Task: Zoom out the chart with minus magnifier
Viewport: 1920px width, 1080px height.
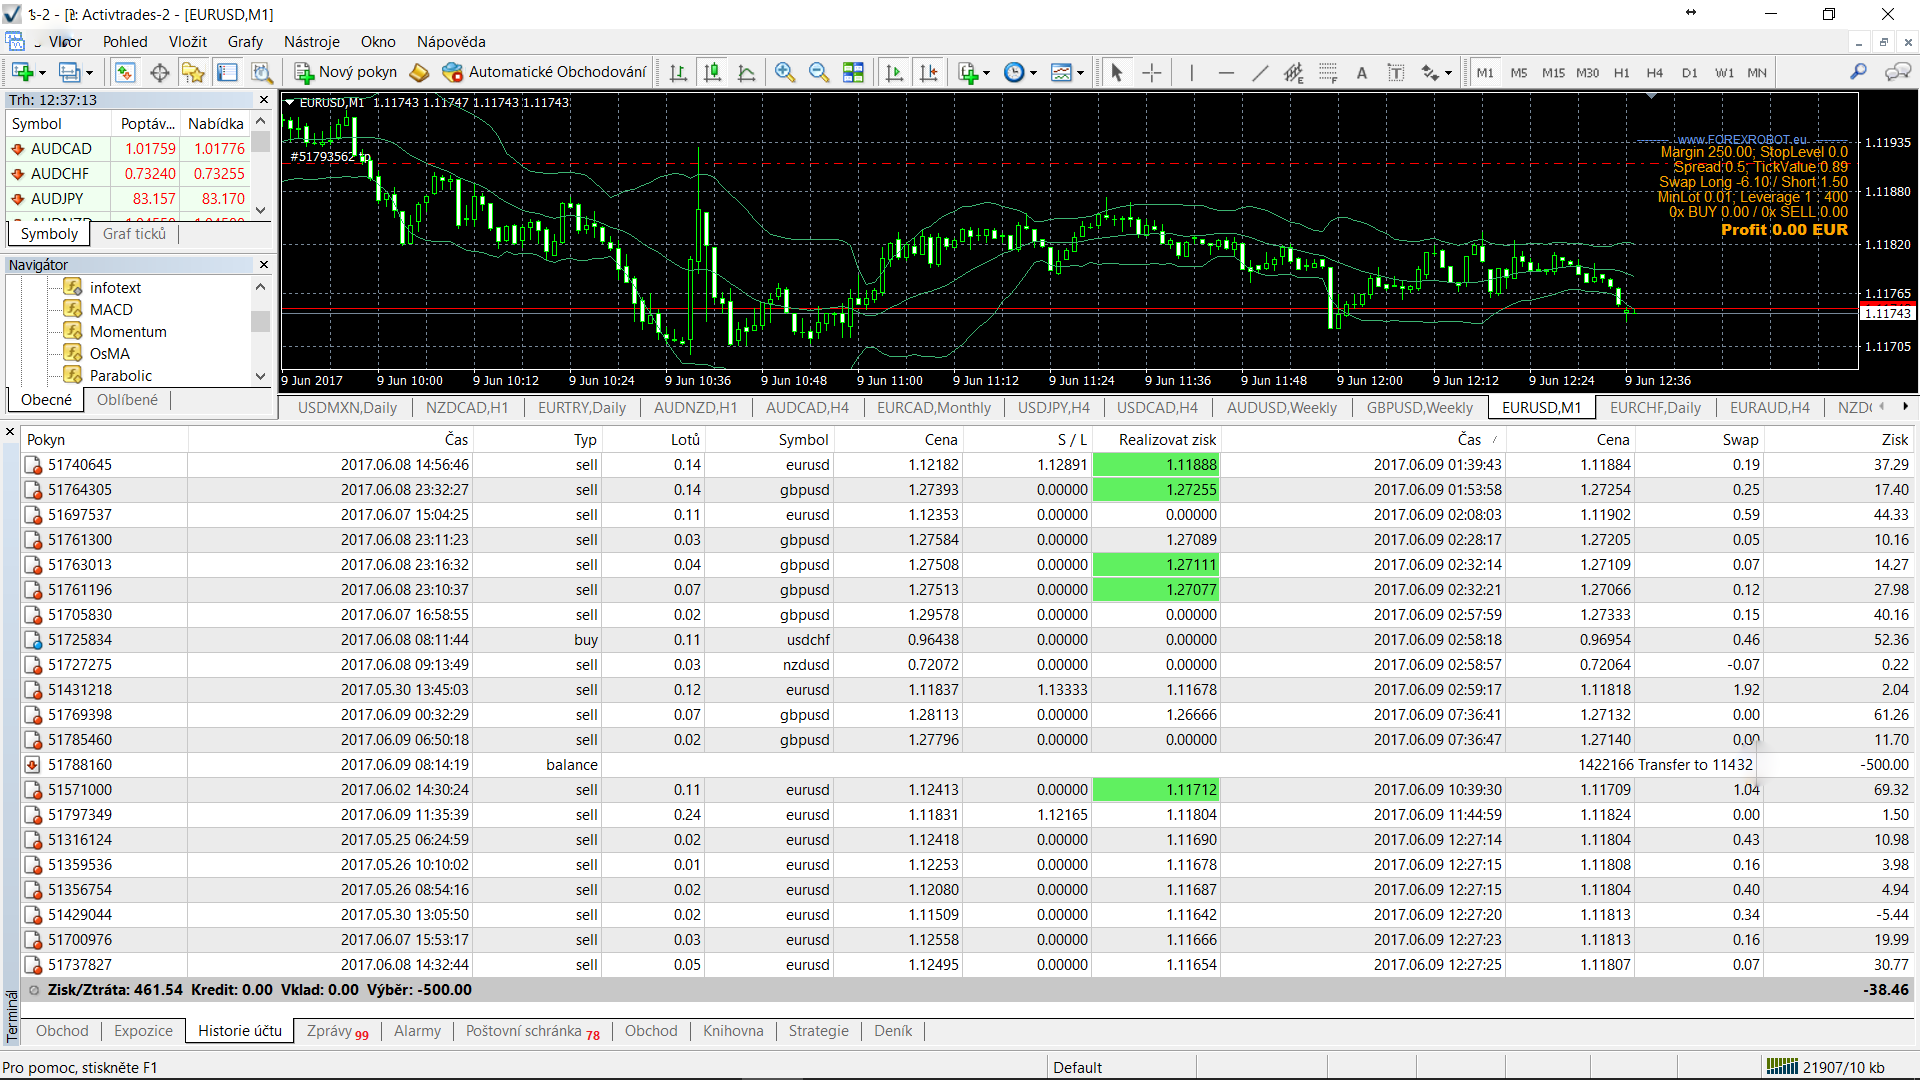Action: 819,72
